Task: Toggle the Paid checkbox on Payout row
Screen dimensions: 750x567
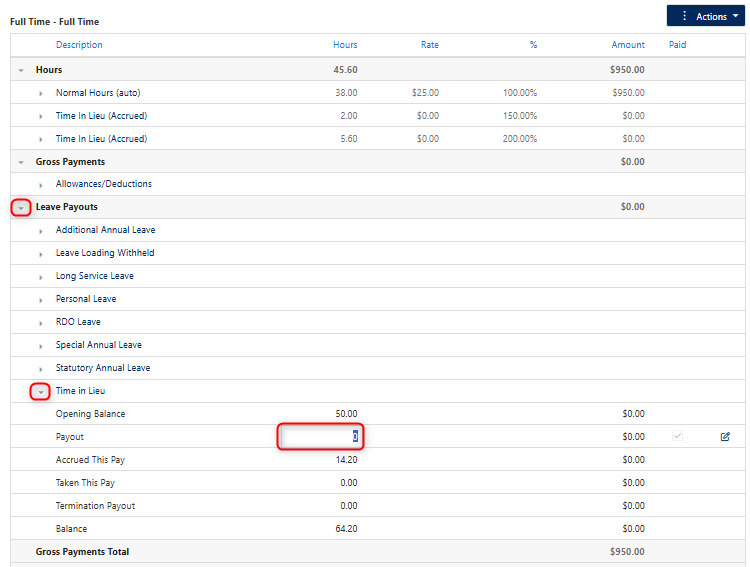Action: point(677,436)
